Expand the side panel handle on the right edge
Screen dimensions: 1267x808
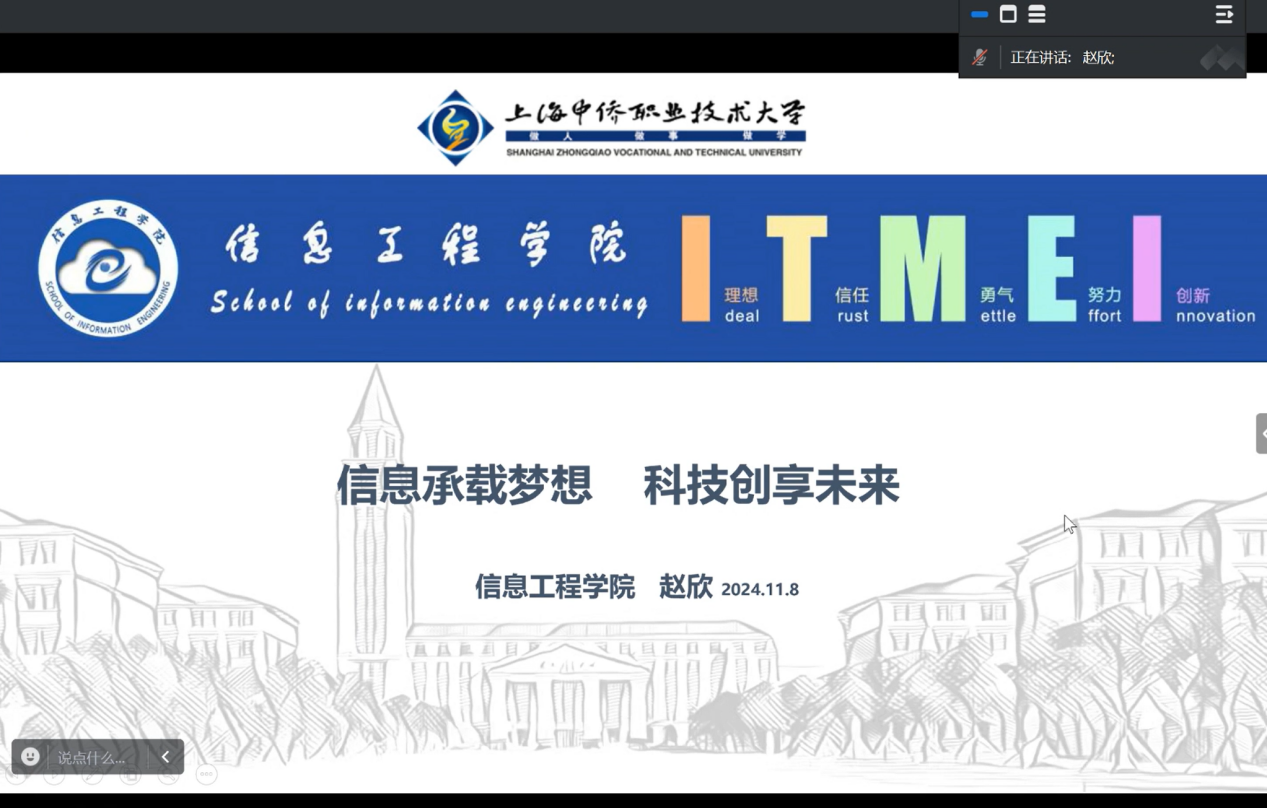click(x=1261, y=434)
